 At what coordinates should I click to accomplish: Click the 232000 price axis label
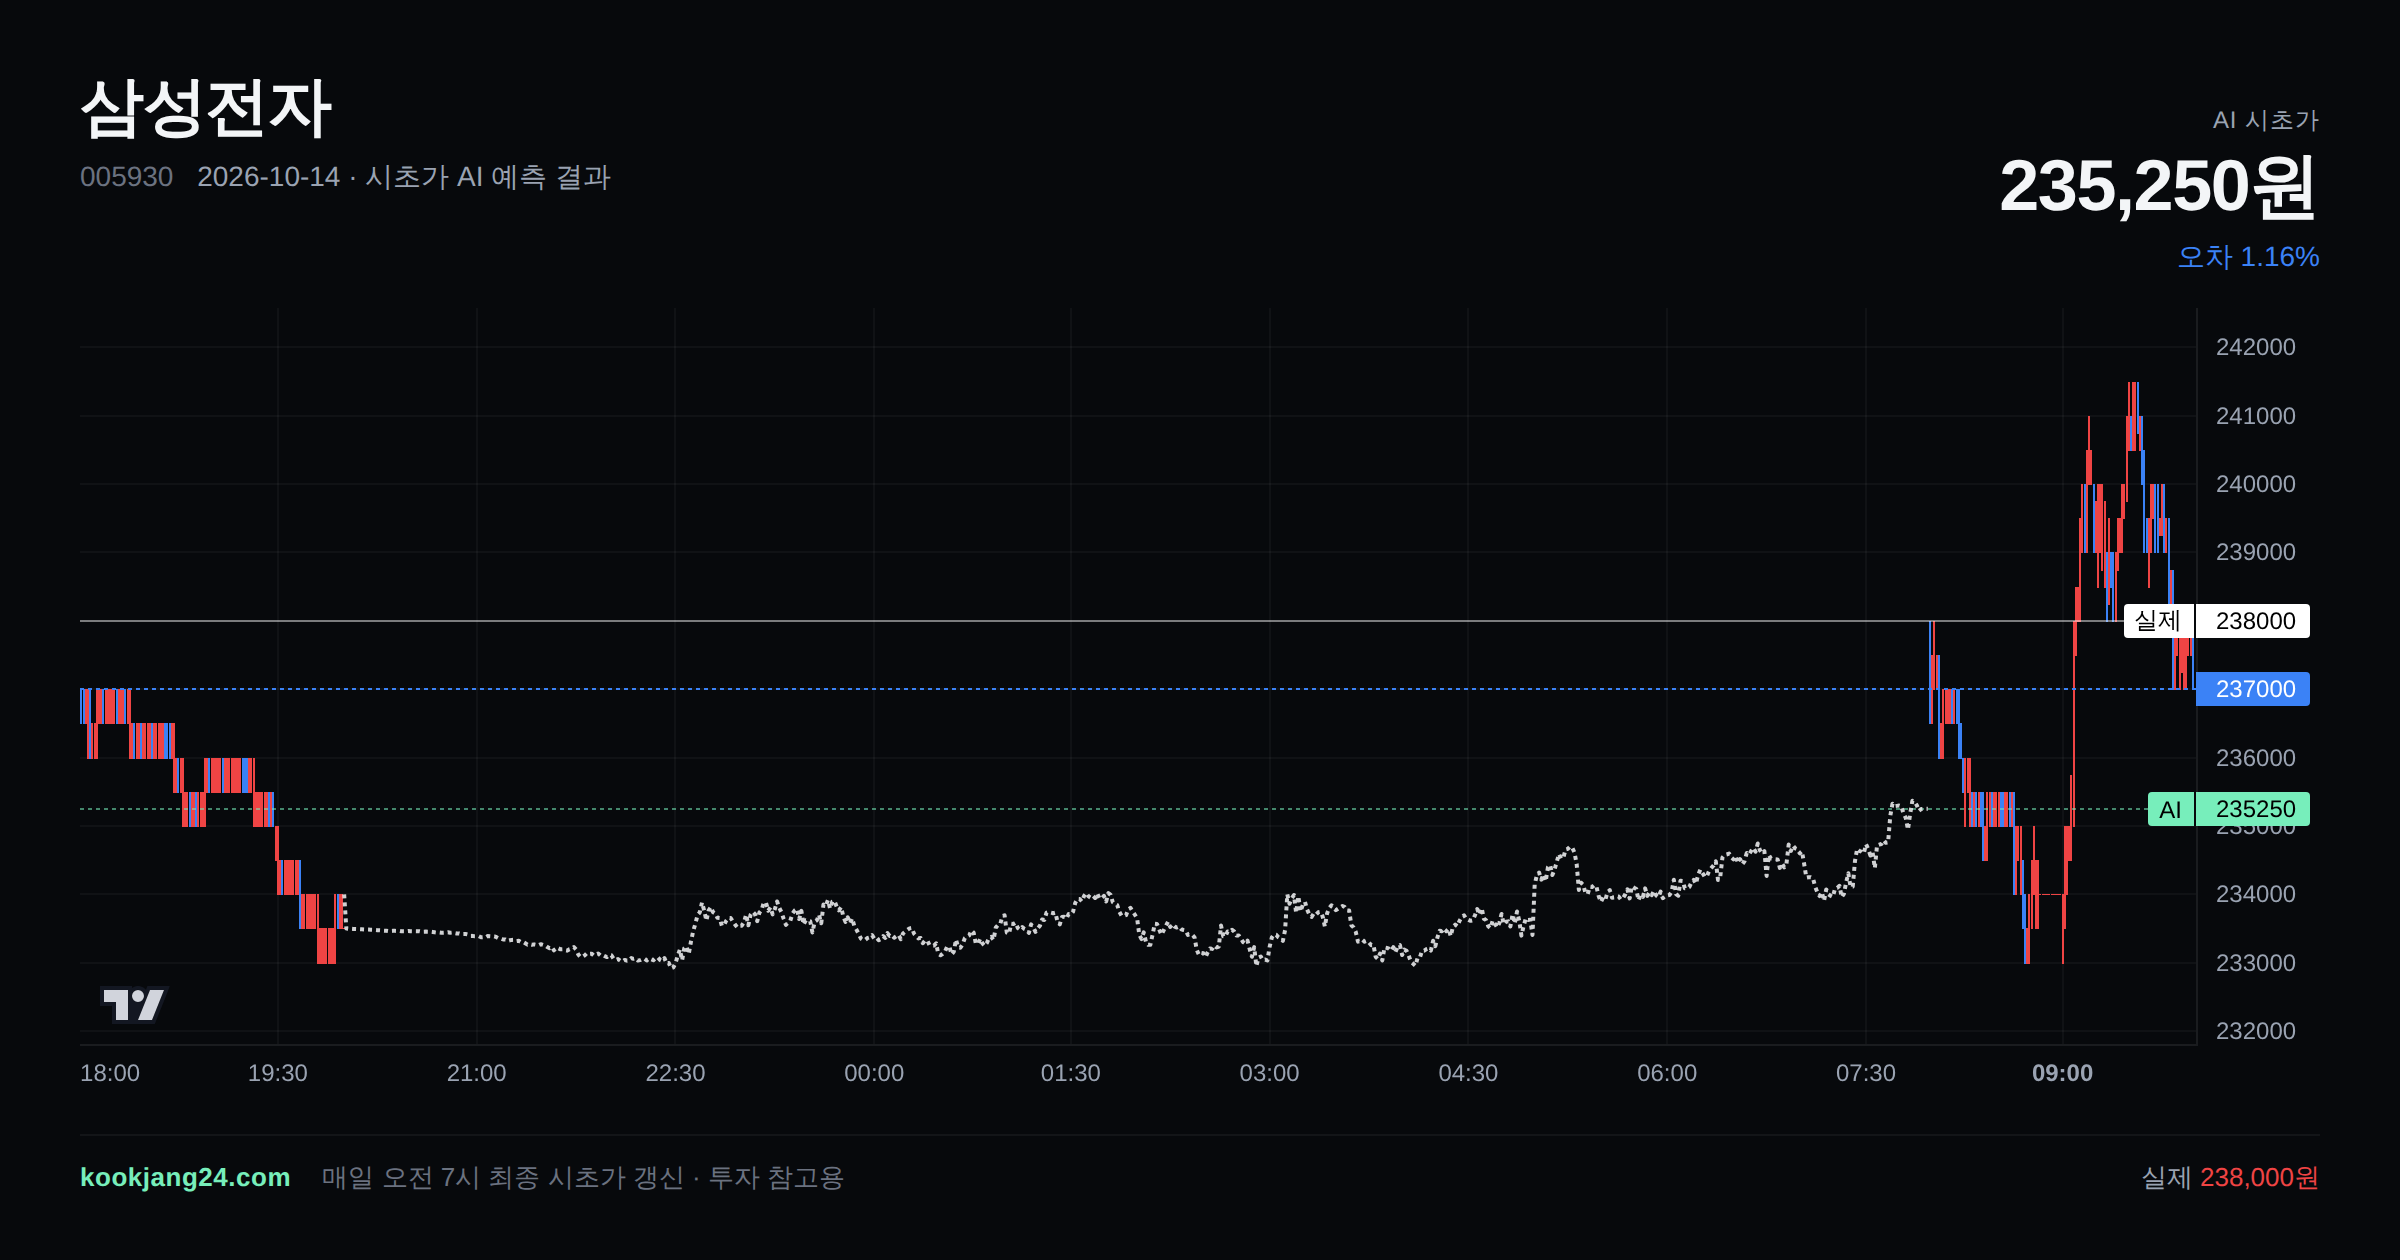tap(2256, 1031)
